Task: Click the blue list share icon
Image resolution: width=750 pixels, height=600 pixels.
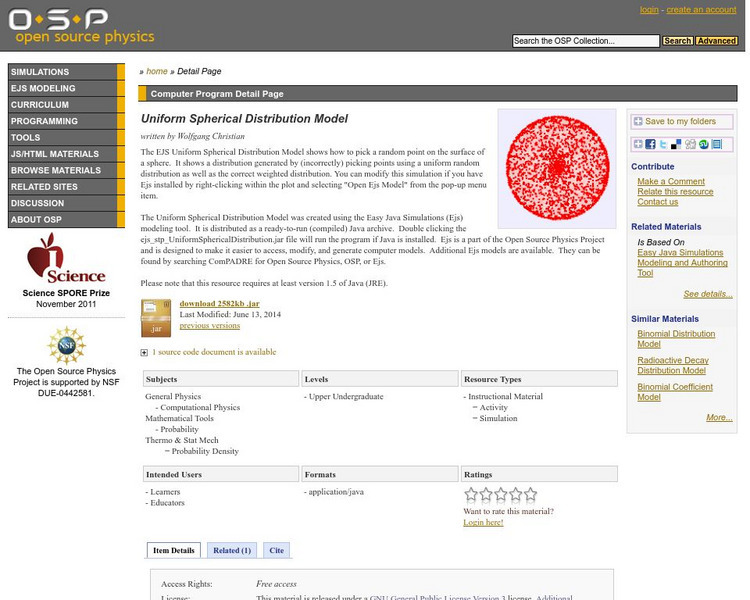Action: click(x=717, y=144)
